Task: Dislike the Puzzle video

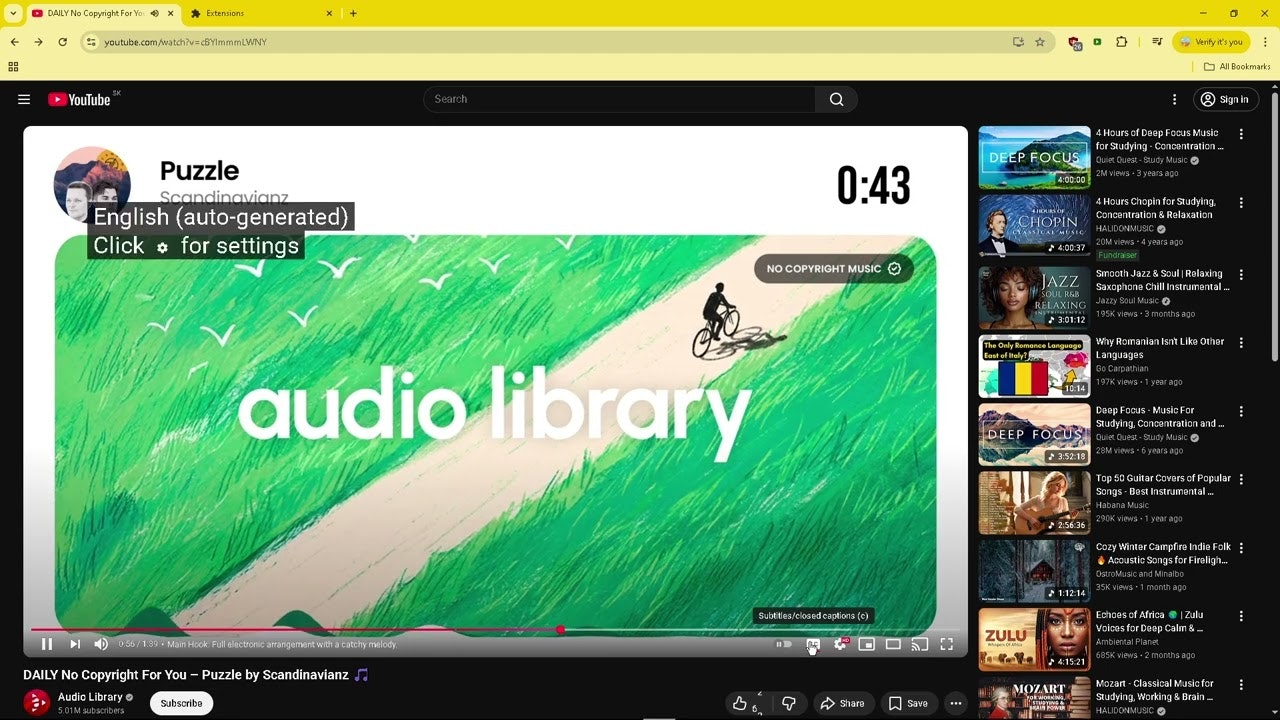Action: point(789,703)
